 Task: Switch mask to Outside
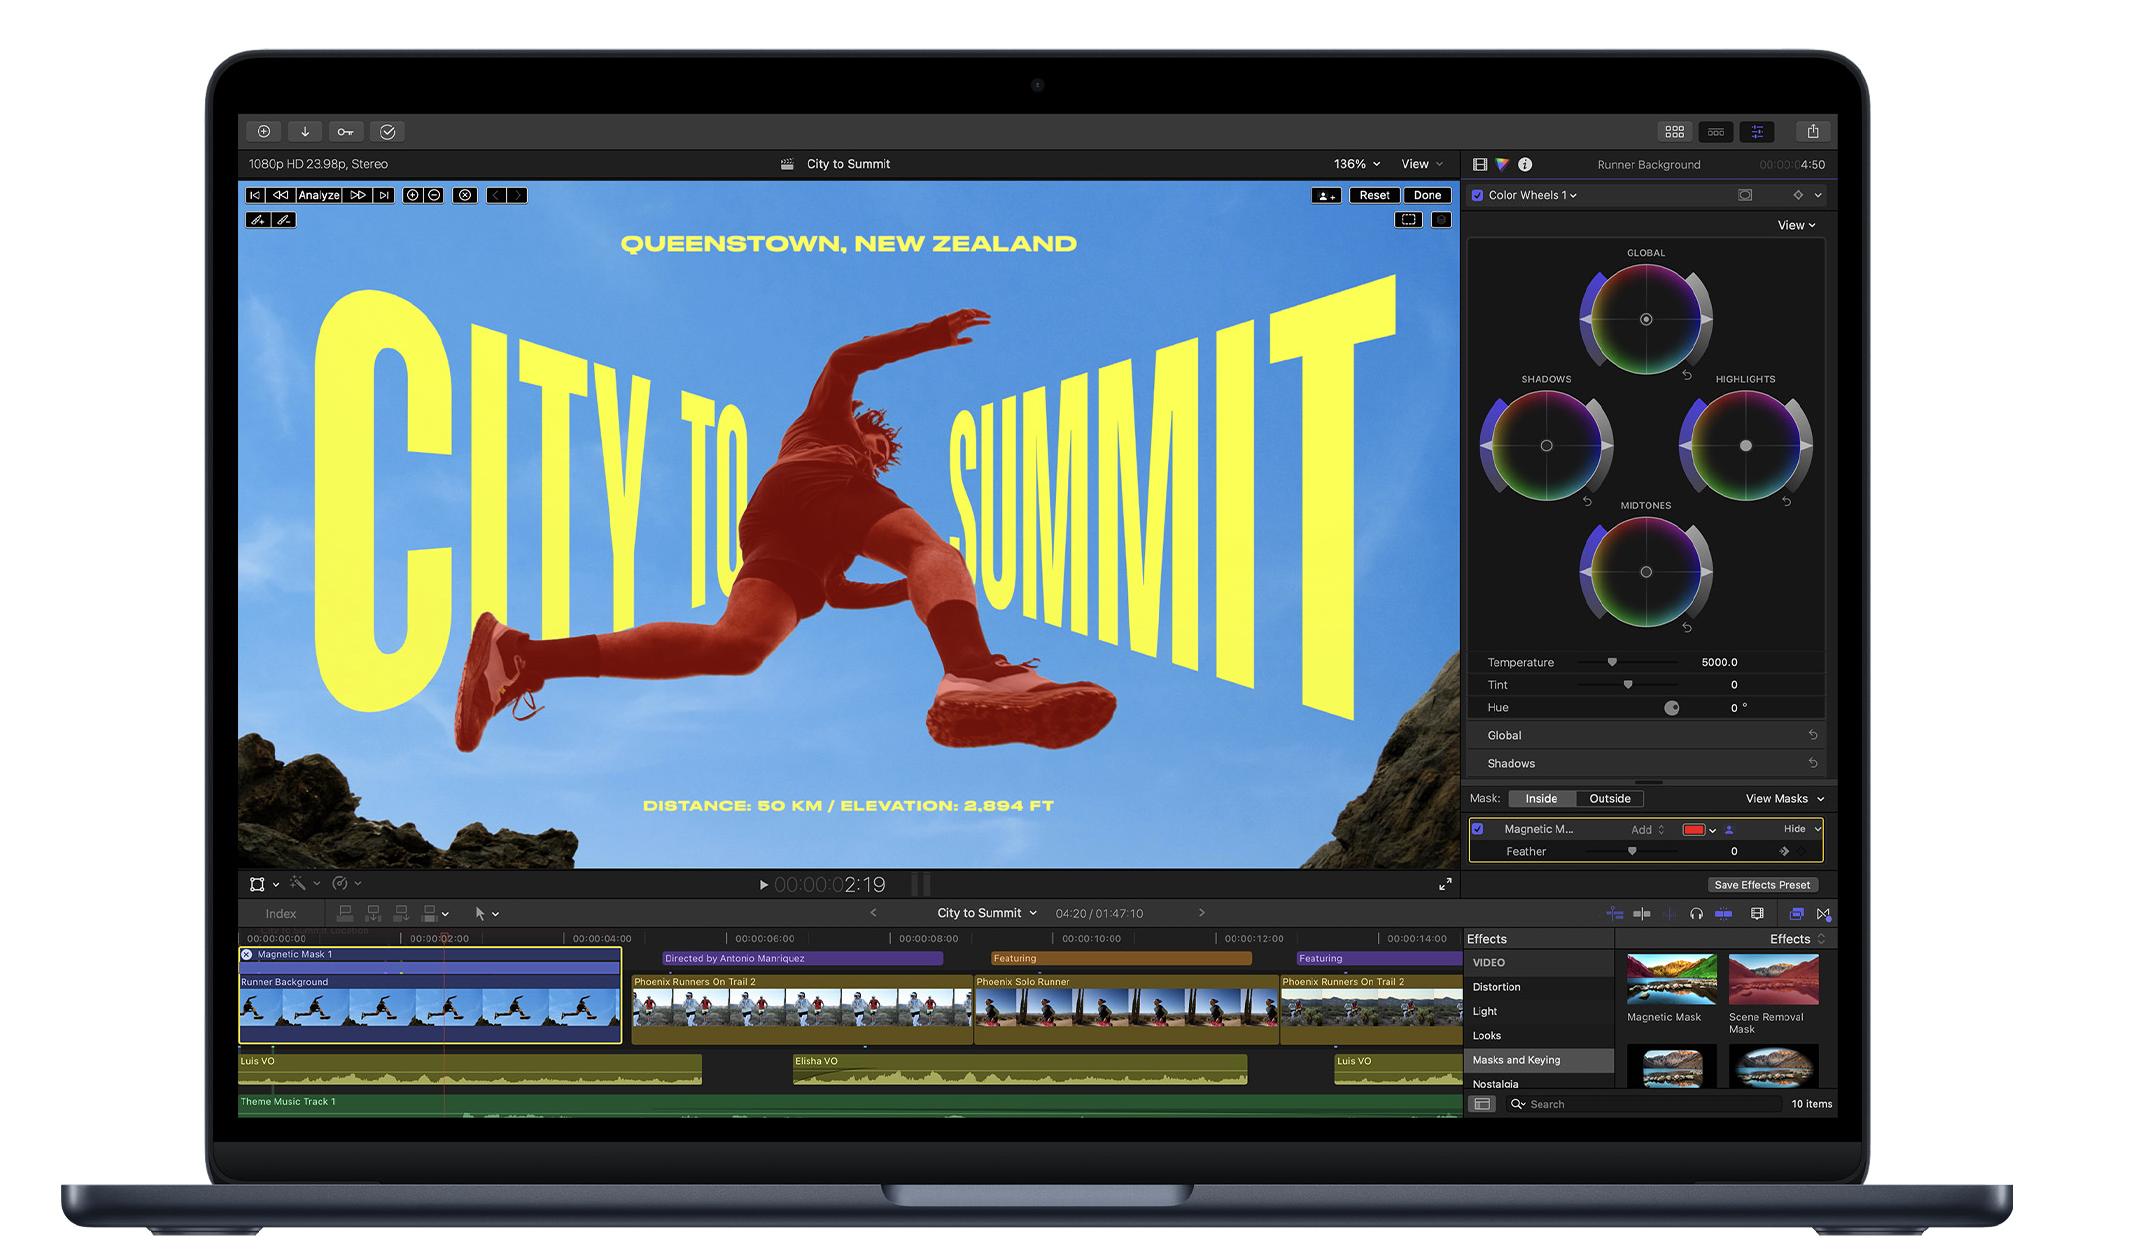point(1609,799)
